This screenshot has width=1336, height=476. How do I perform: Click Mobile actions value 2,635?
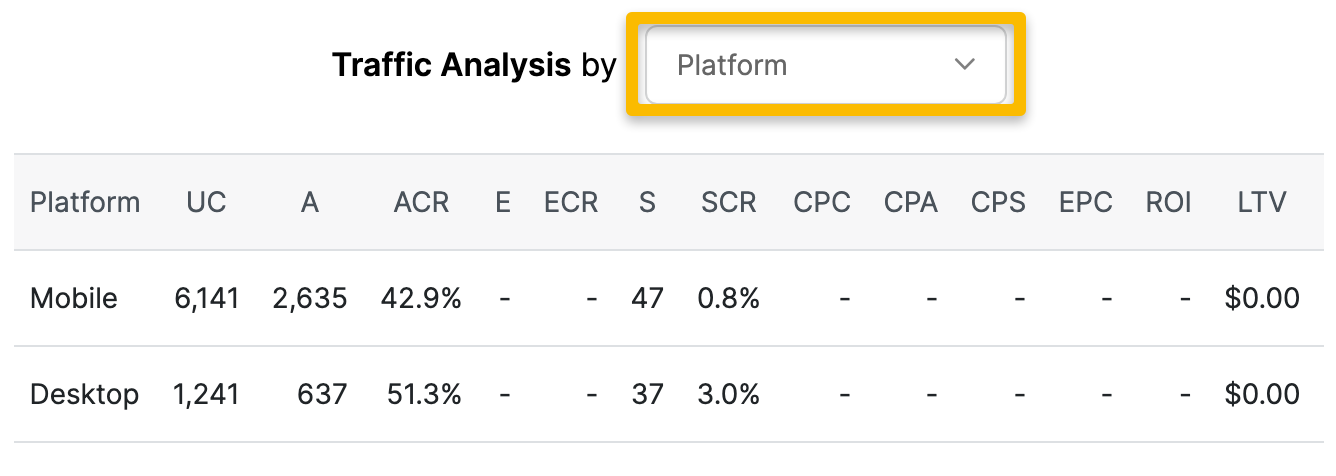(309, 298)
